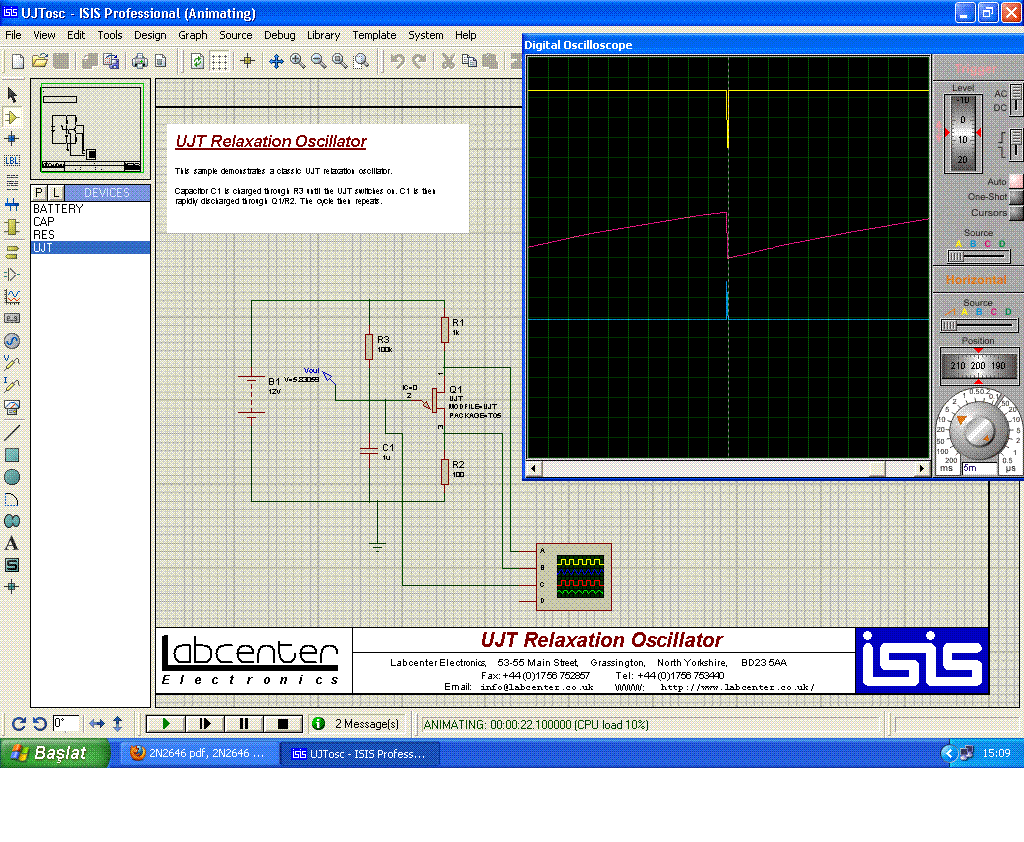Click the 5m timebase value field

point(979,468)
